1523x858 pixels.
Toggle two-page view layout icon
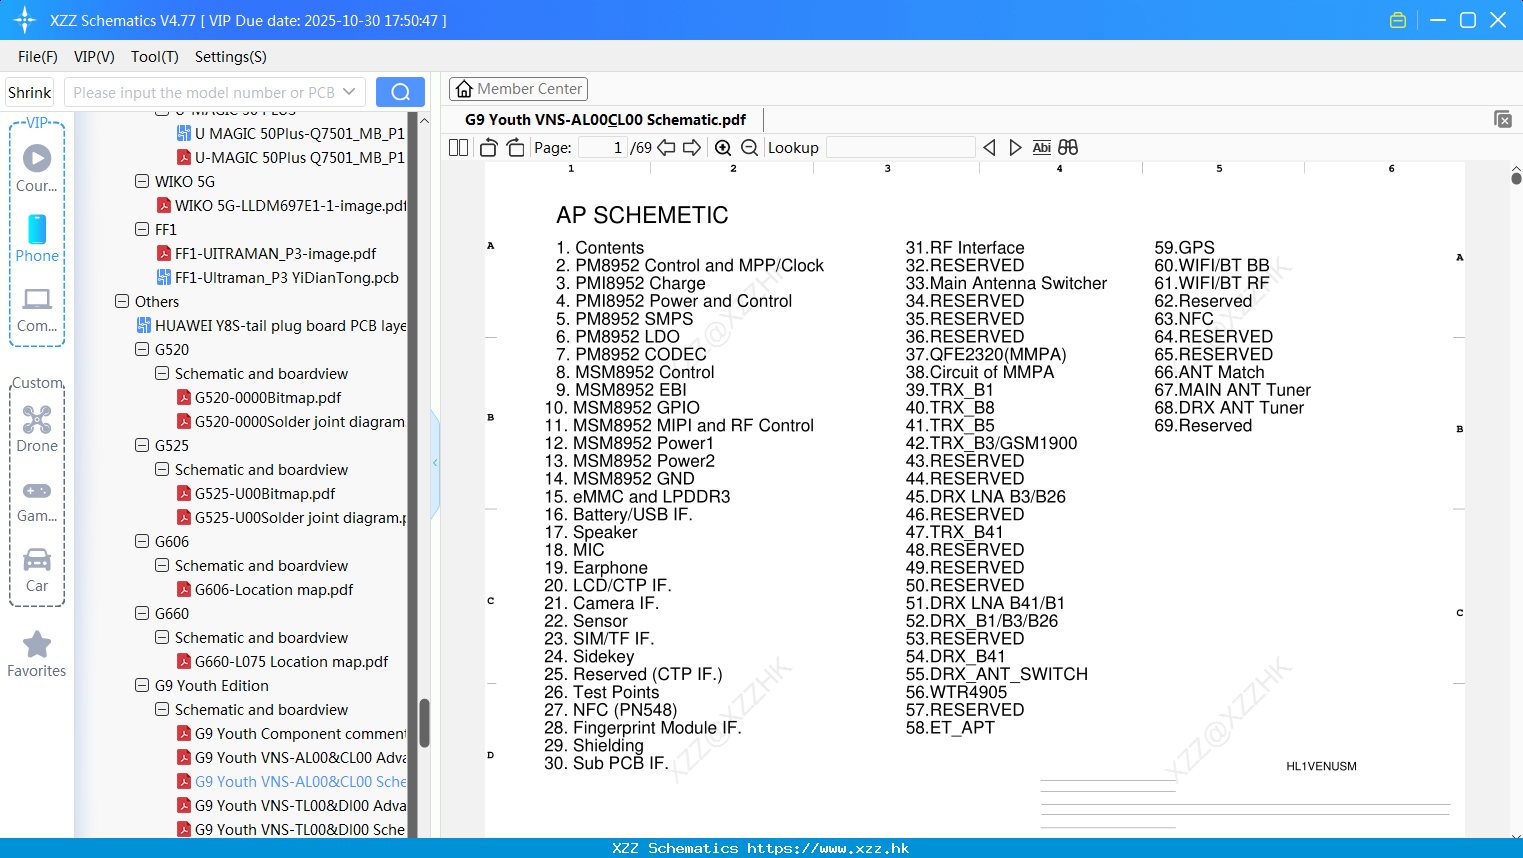click(458, 148)
